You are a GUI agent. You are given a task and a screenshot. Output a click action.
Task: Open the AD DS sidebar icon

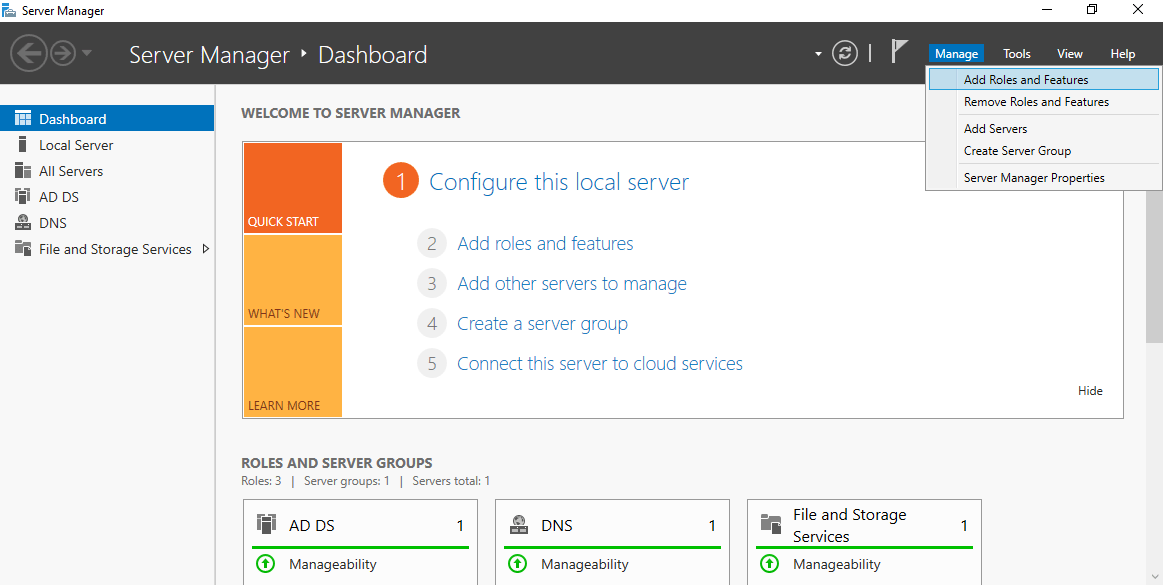pos(22,196)
